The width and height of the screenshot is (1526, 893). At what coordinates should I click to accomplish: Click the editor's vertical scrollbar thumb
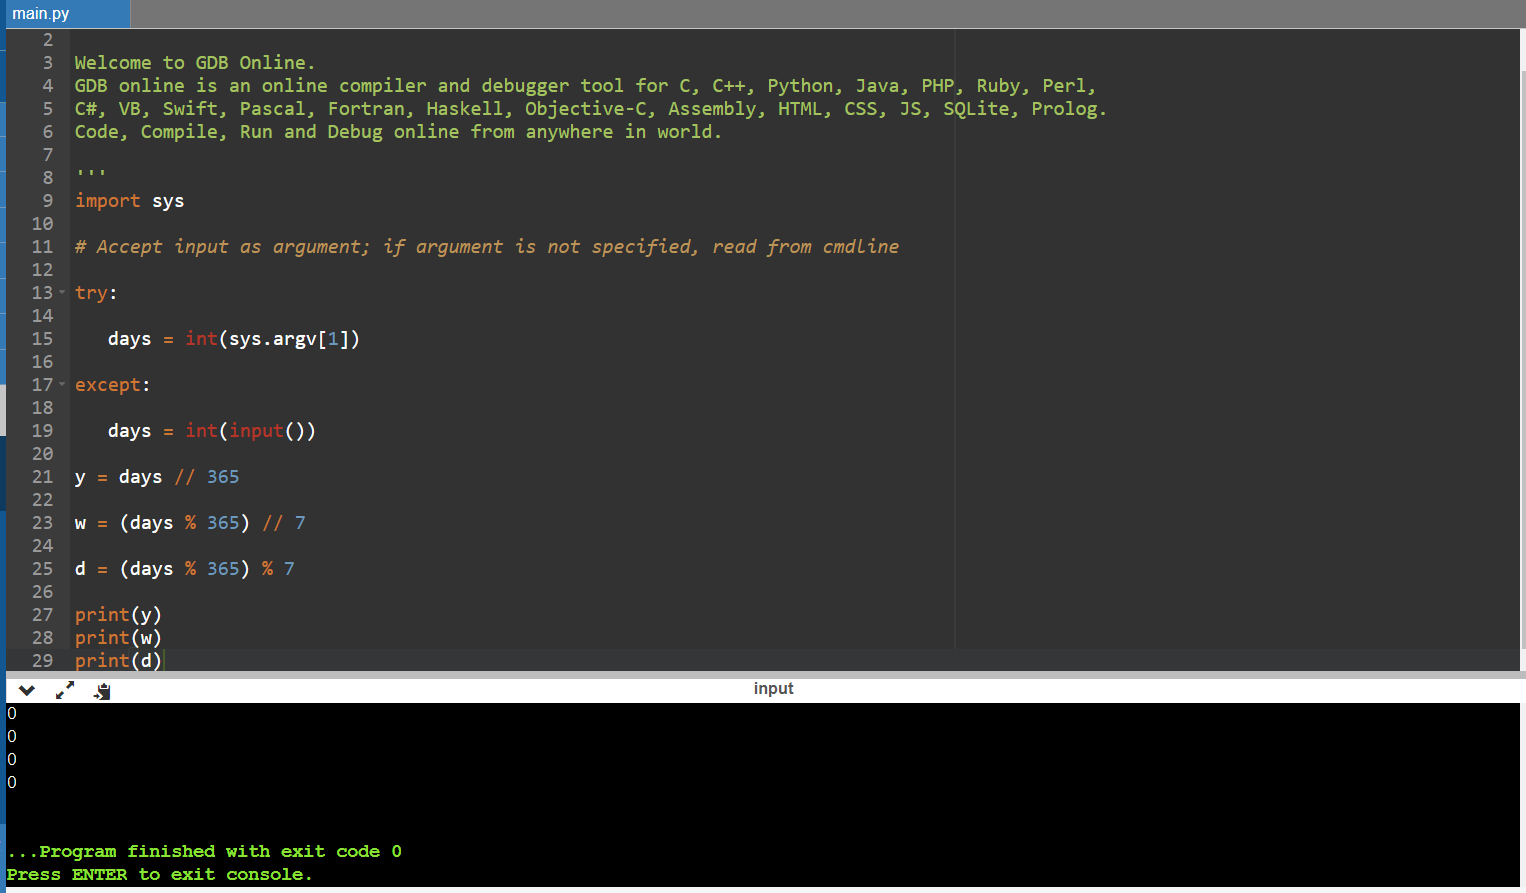(1522, 350)
